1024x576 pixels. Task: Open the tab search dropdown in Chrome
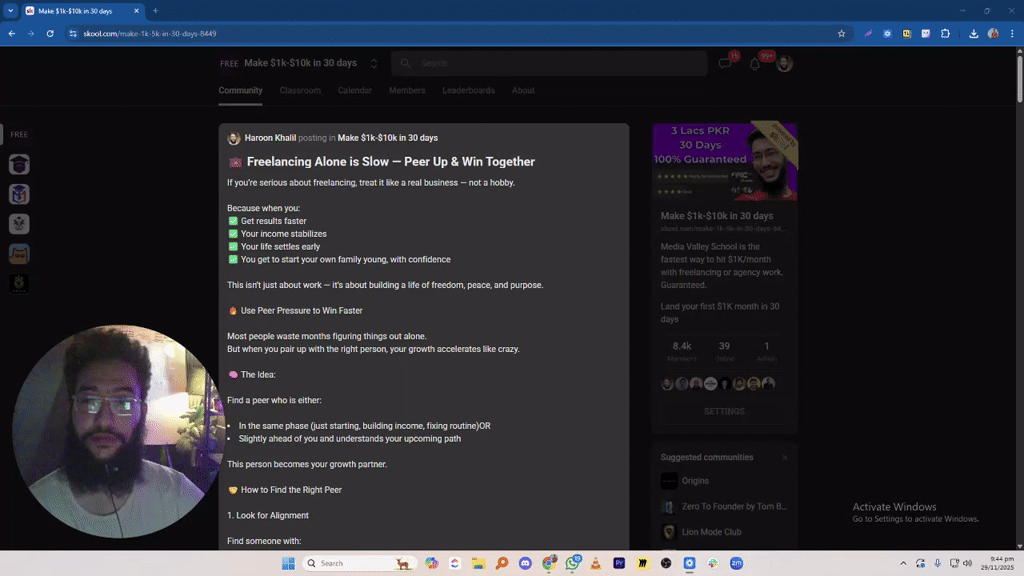tap(10, 10)
